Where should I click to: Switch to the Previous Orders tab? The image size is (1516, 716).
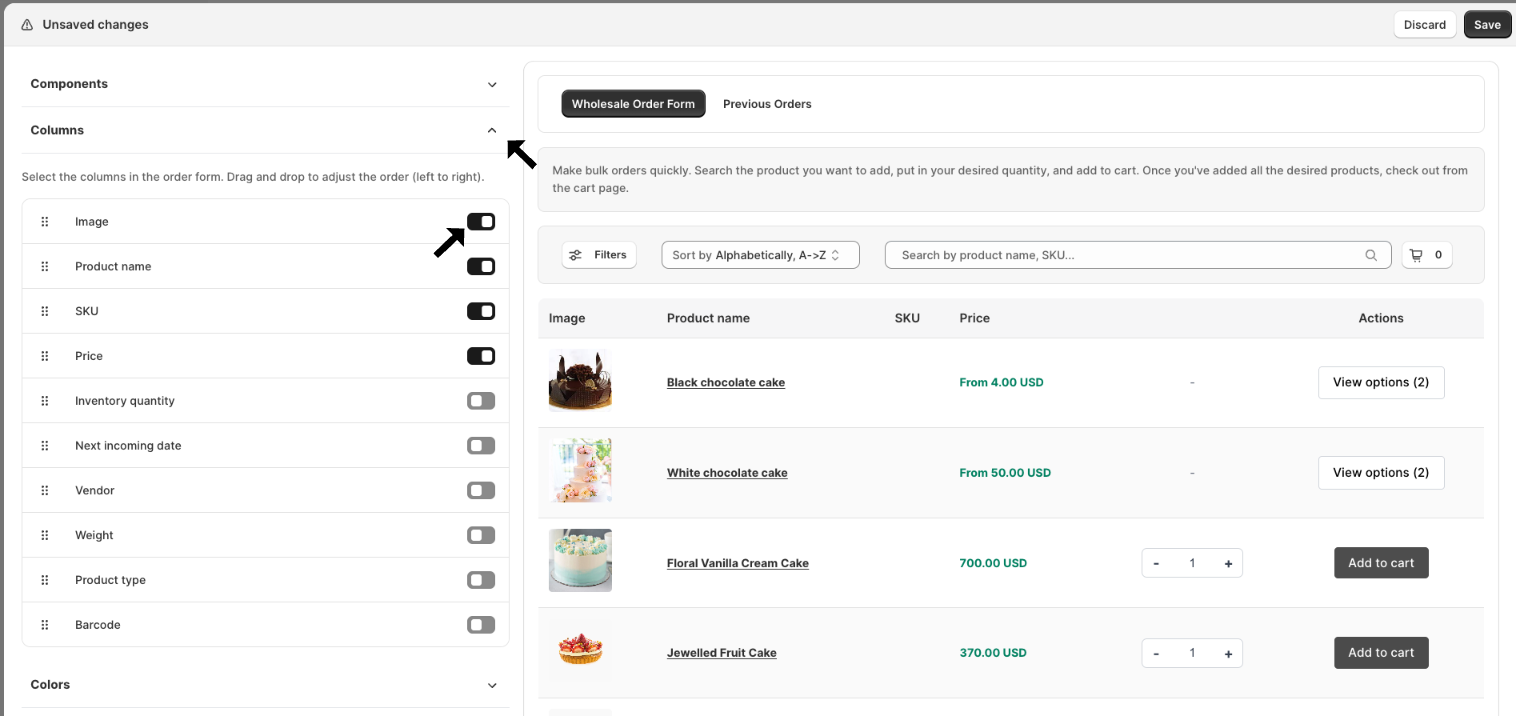767,104
